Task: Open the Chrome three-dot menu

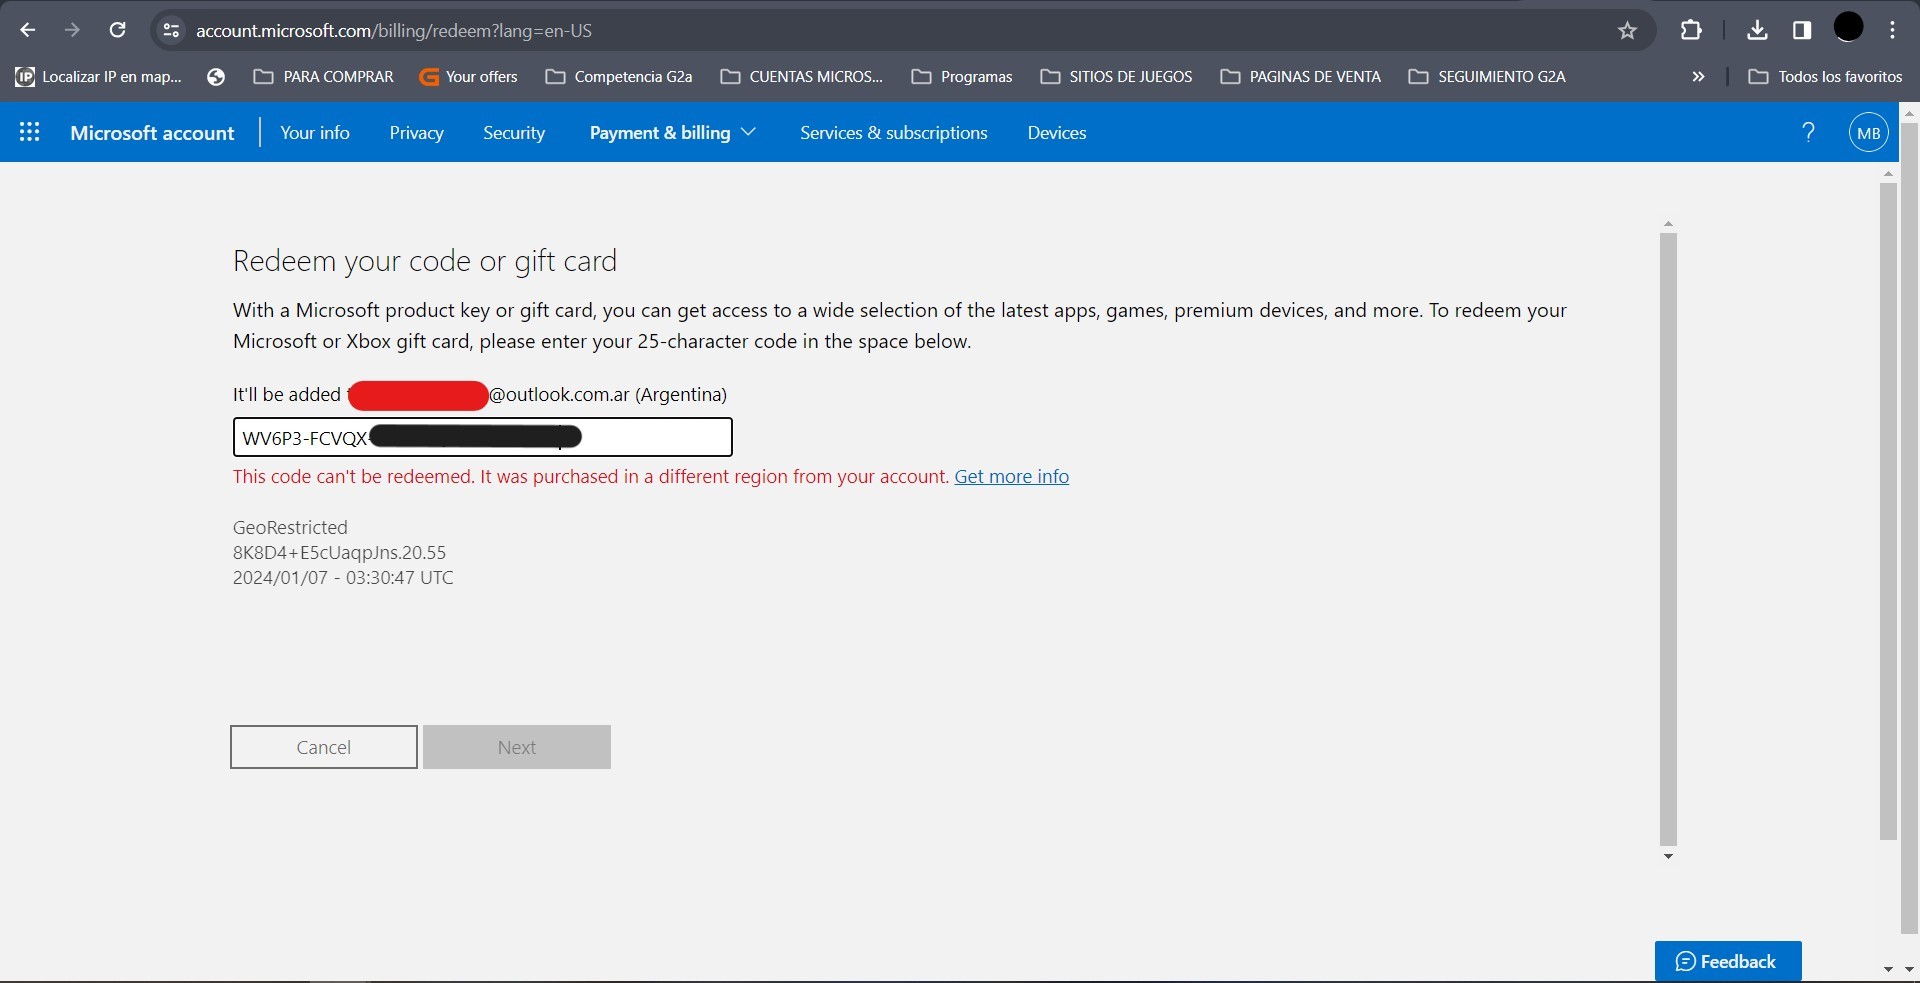Action: coord(1893,30)
